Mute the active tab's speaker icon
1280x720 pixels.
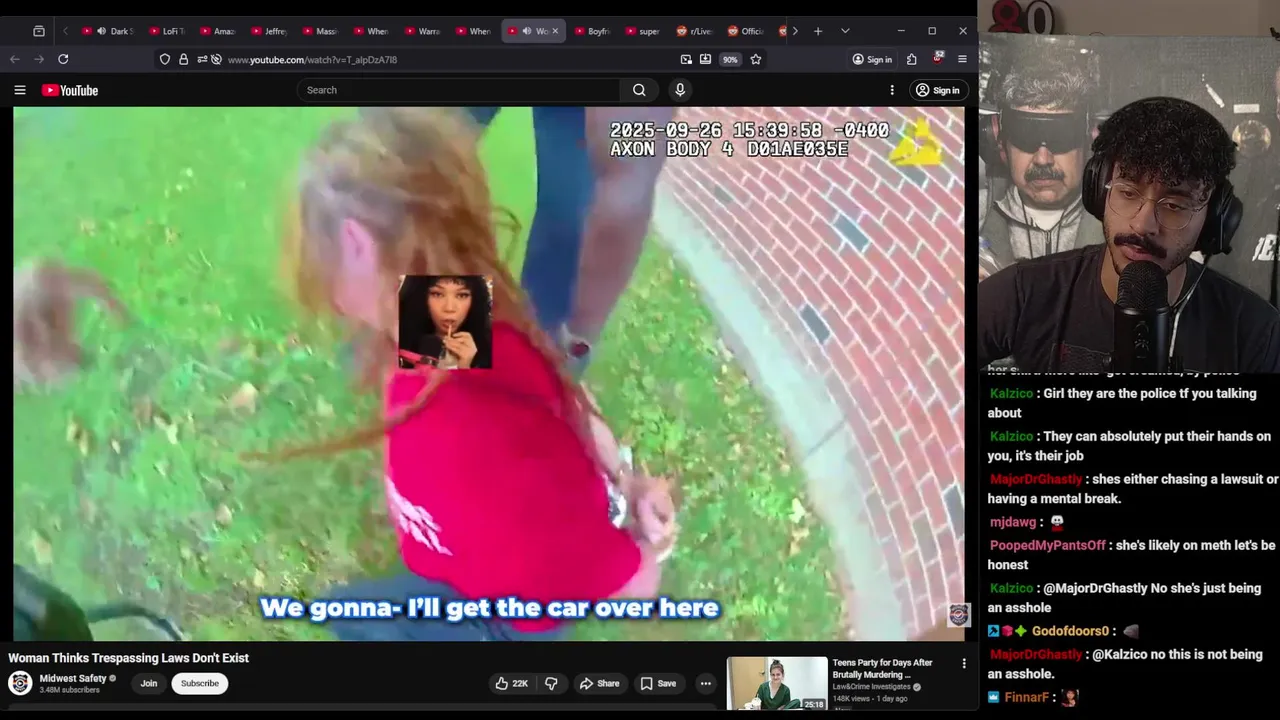pyautogui.click(x=526, y=31)
